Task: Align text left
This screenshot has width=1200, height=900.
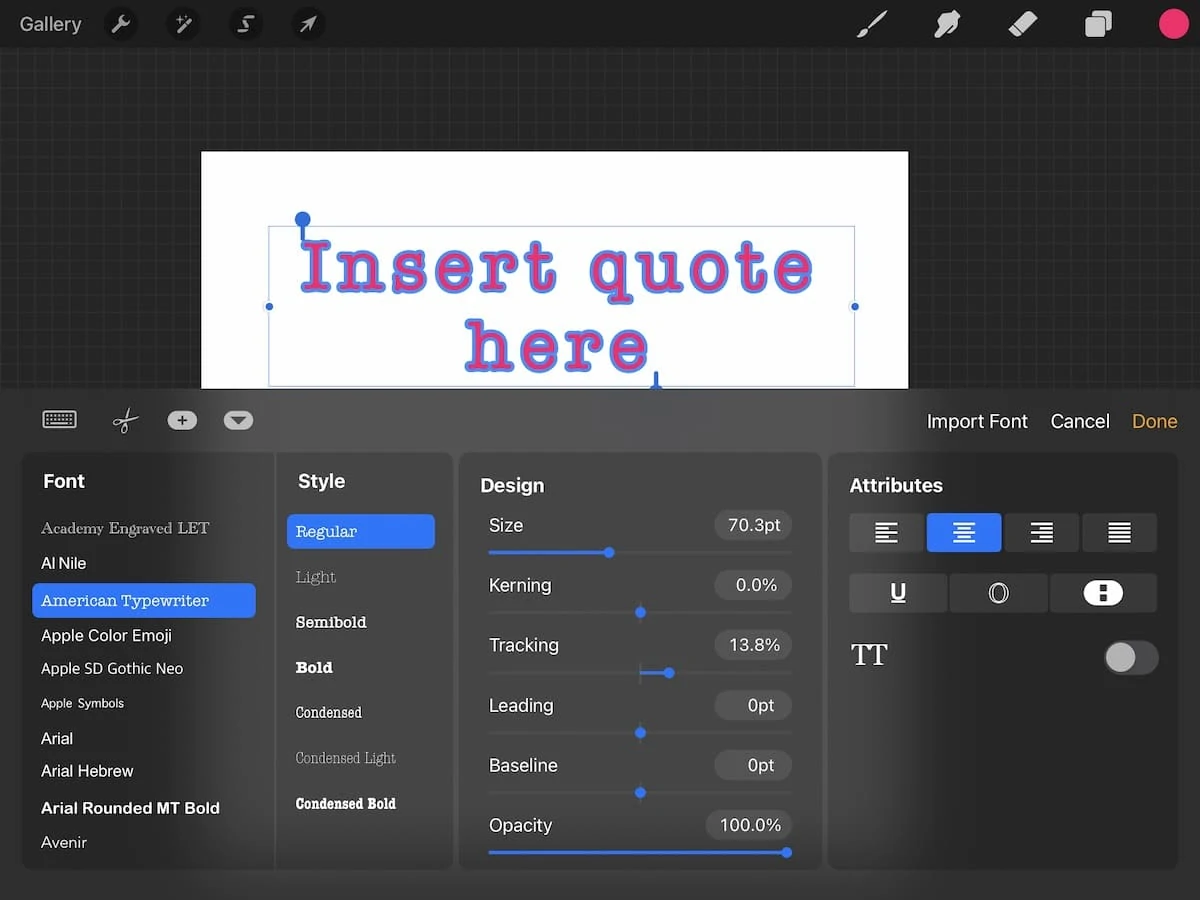Action: tap(886, 533)
